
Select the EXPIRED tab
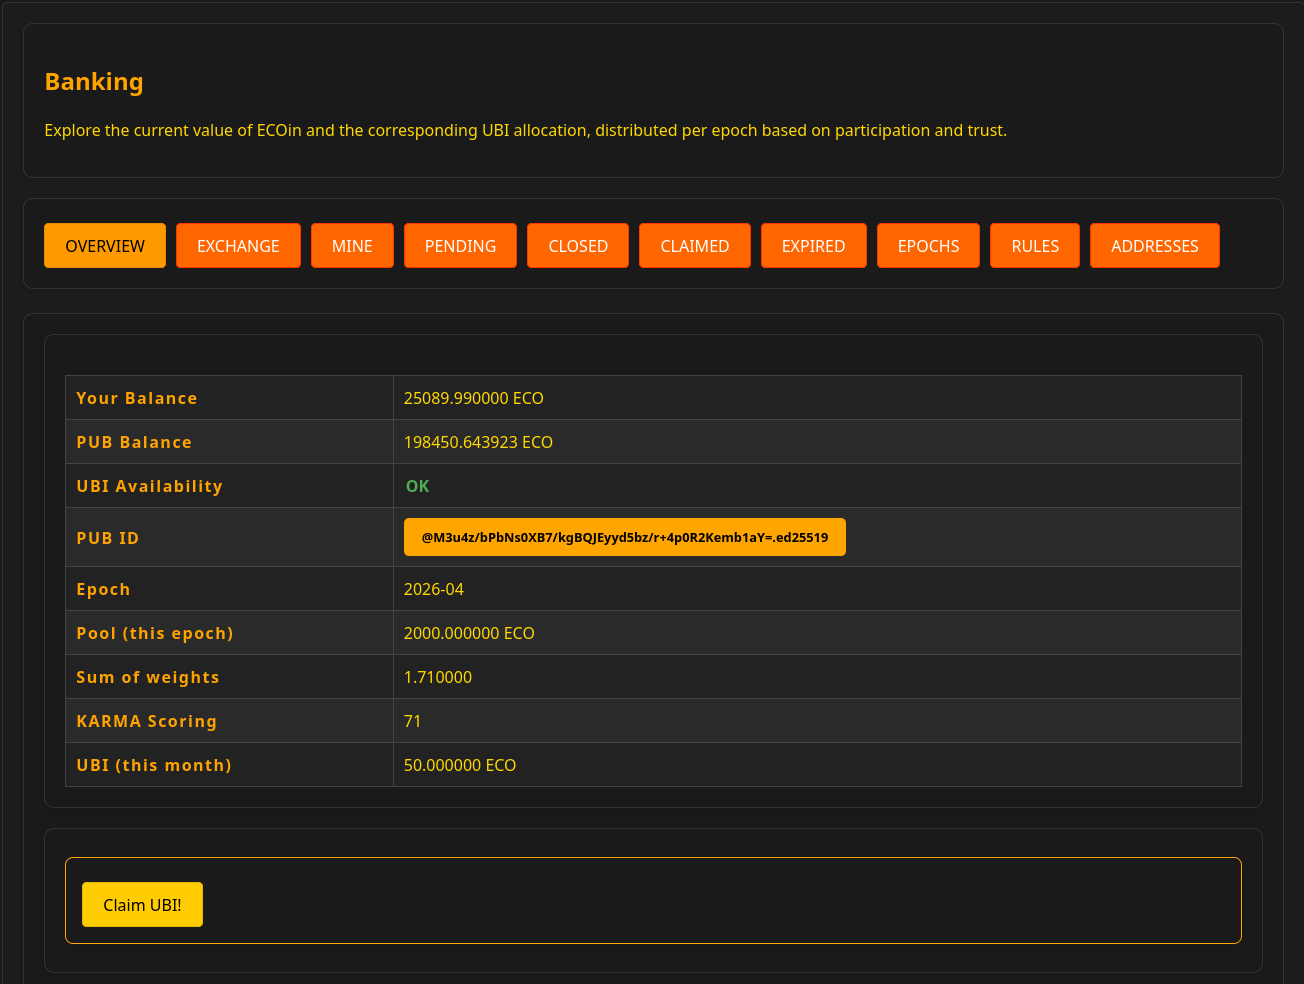pos(813,246)
